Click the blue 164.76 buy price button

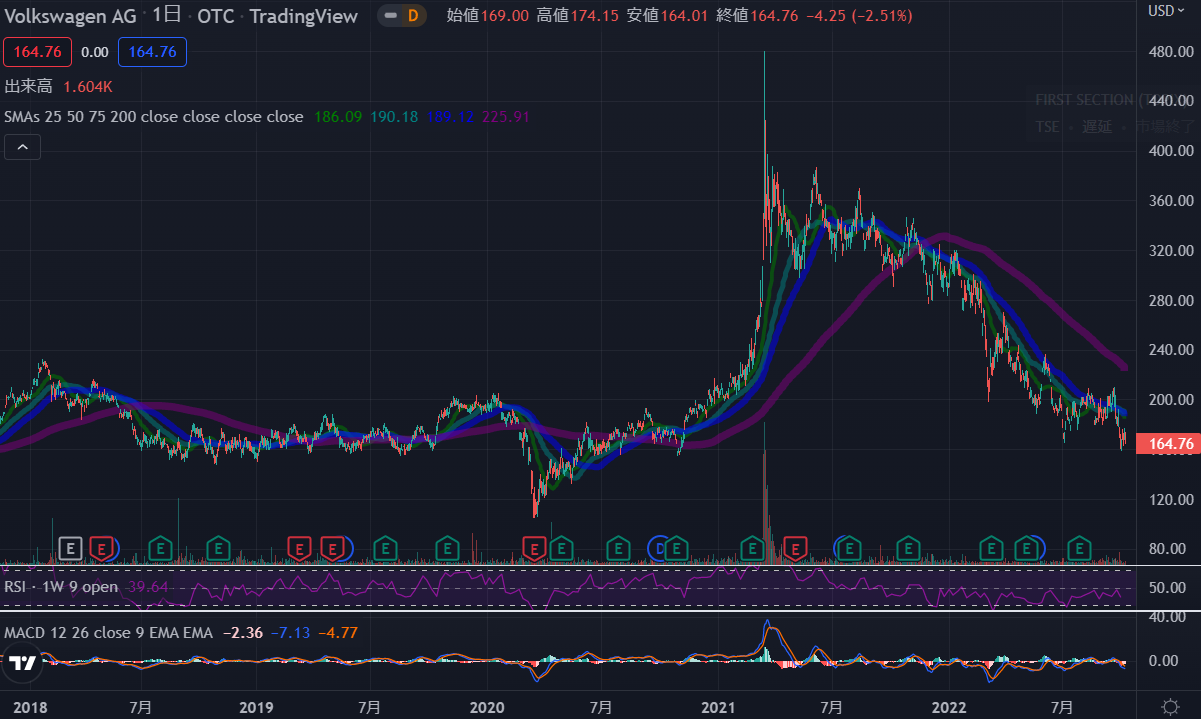point(153,52)
